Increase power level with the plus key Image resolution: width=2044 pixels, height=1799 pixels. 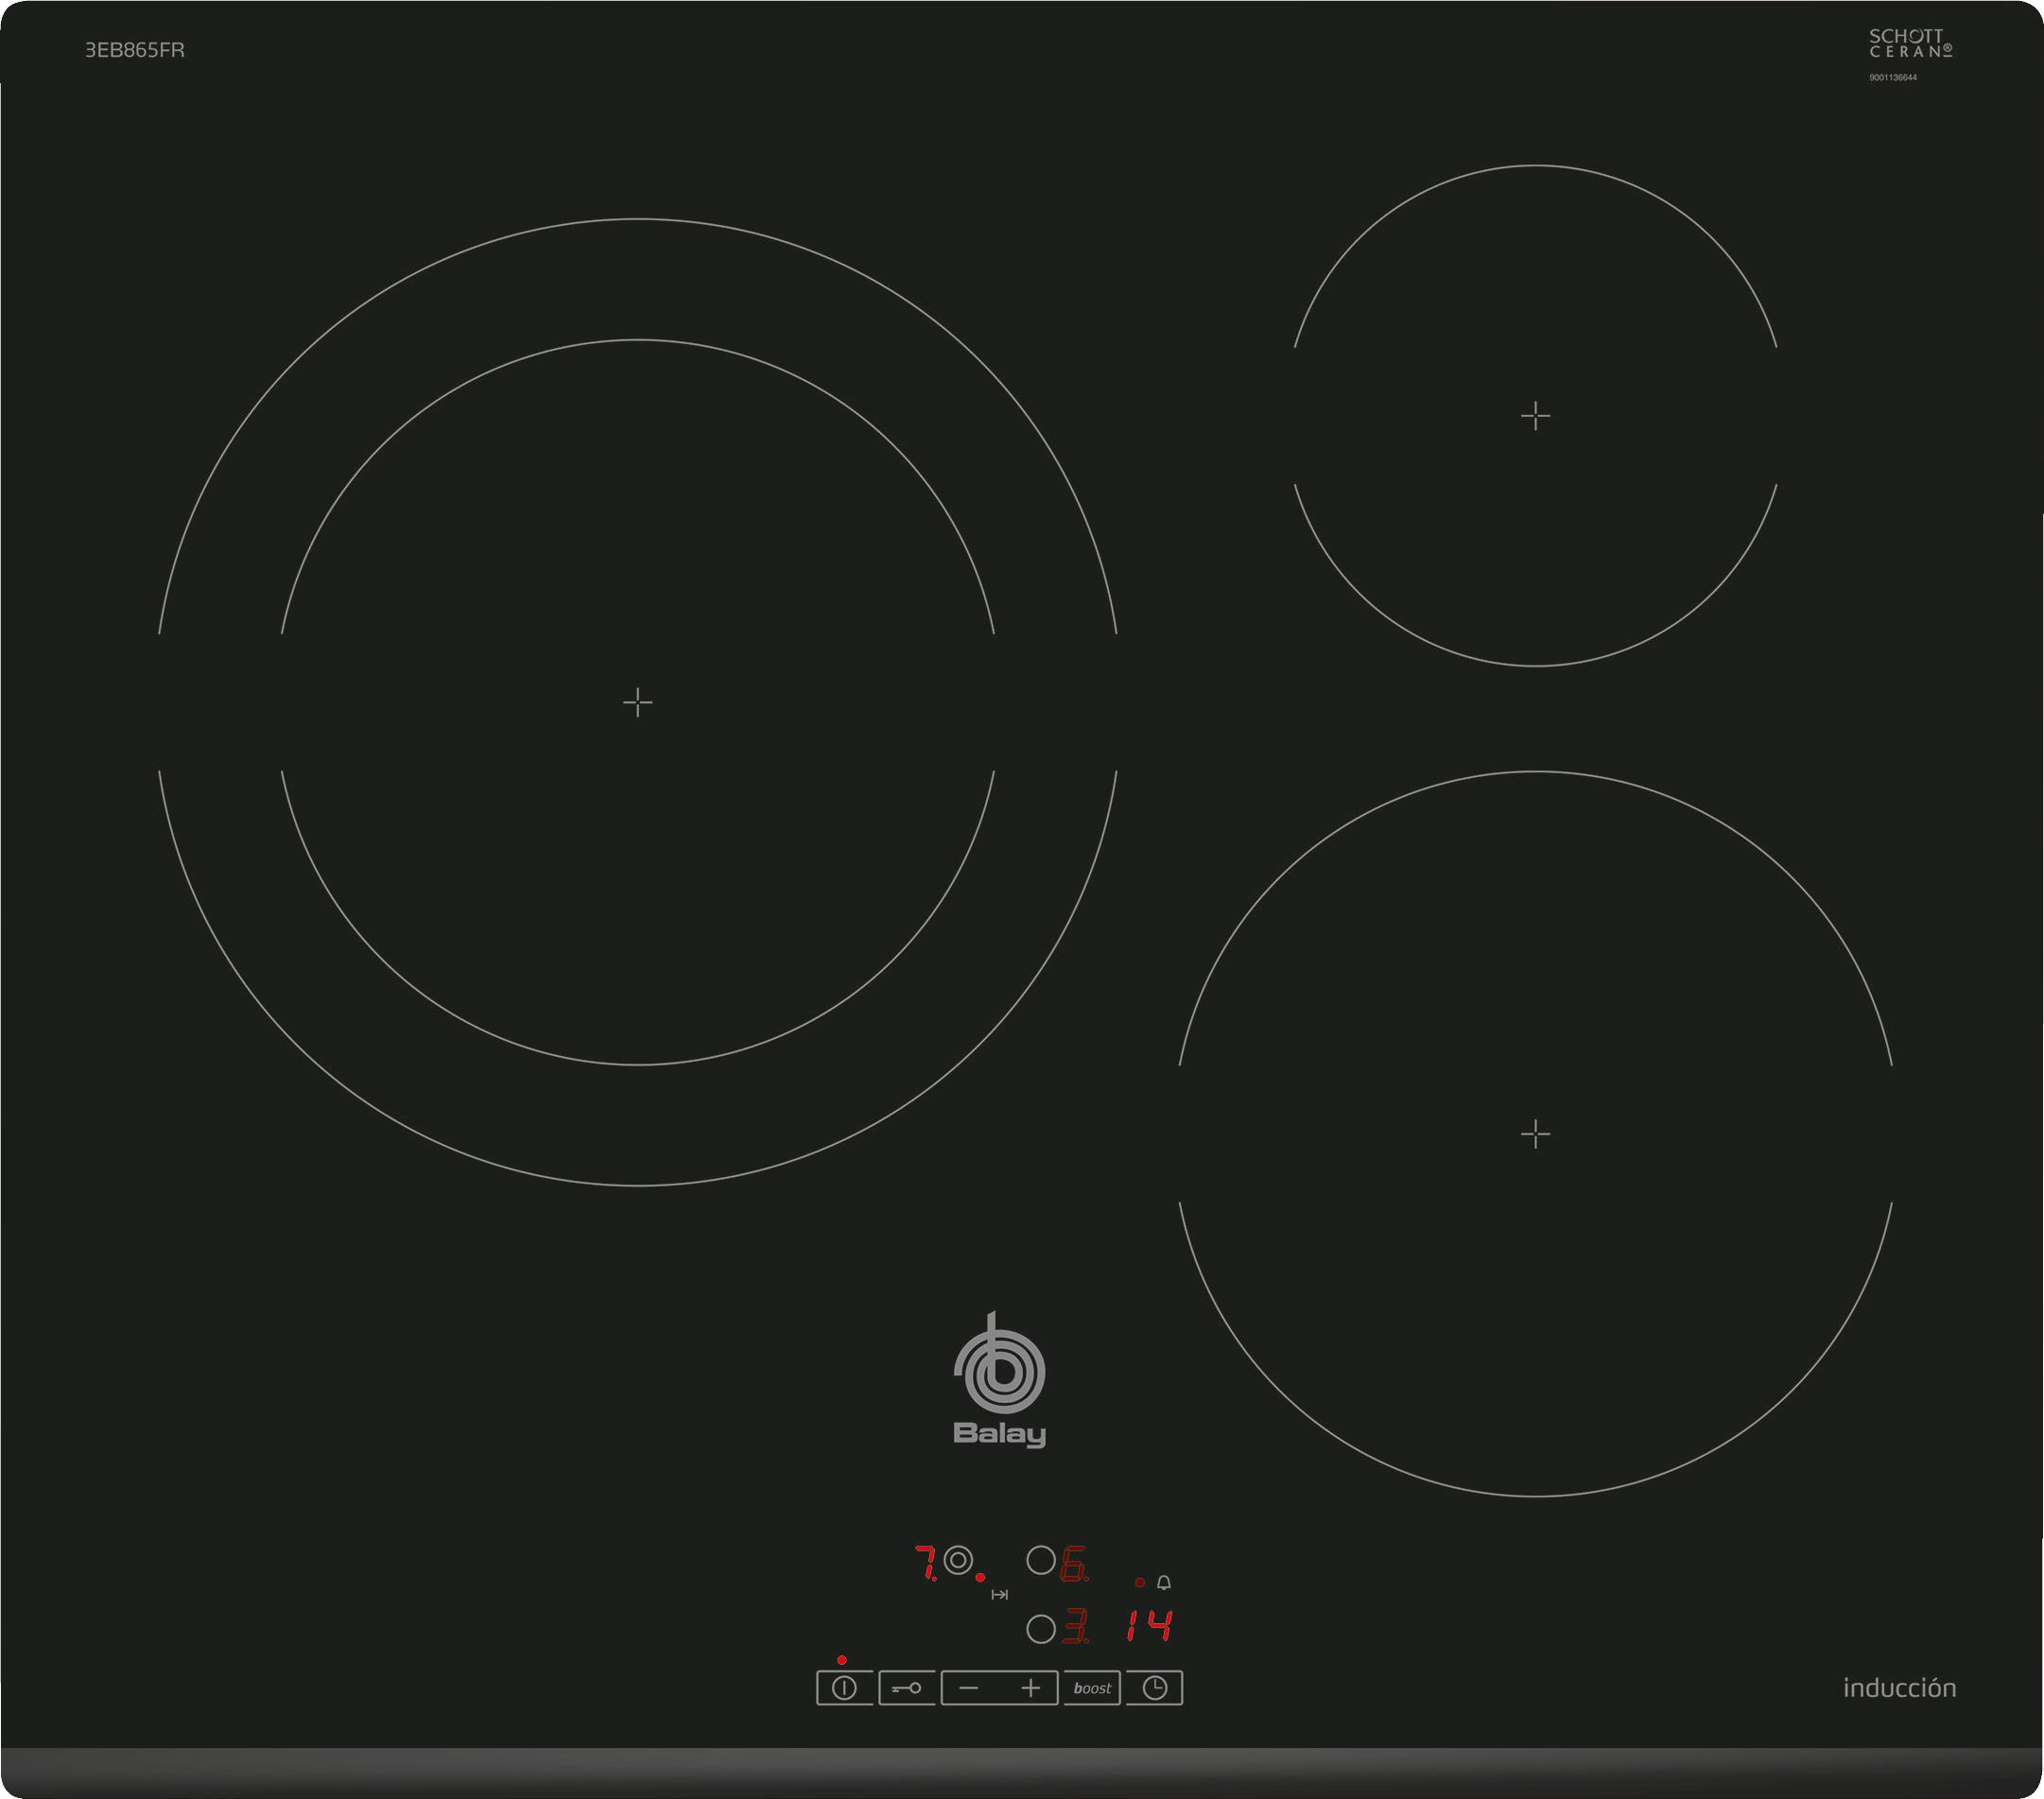pyautogui.click(x=1031, y=1688)
